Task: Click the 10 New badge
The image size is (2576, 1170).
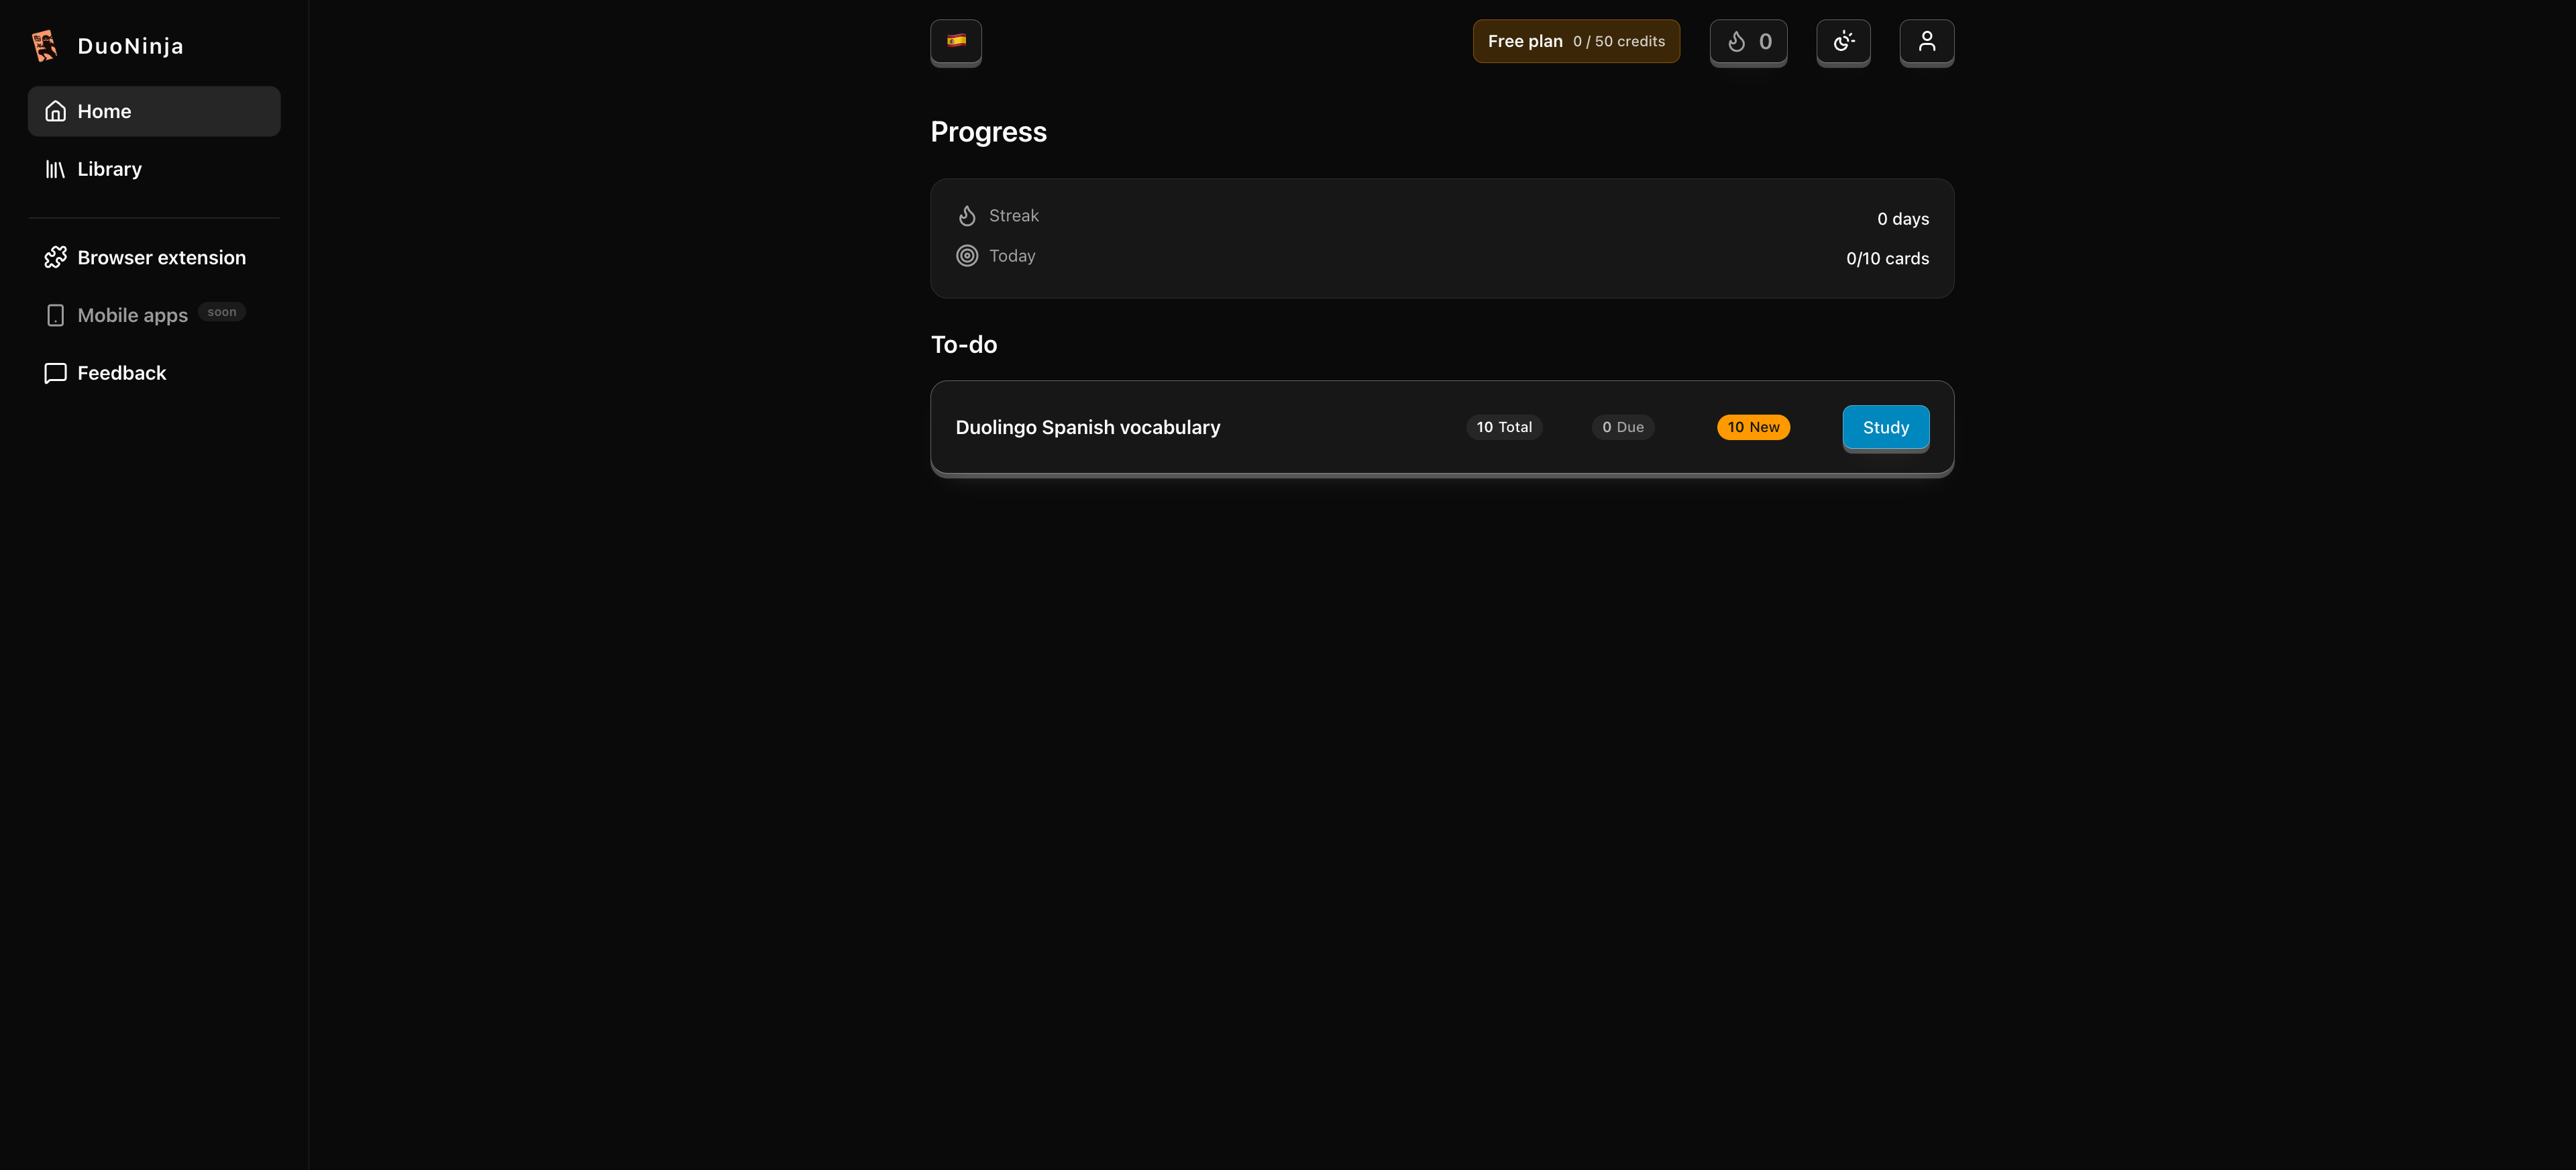Action: coord(1753,427)
